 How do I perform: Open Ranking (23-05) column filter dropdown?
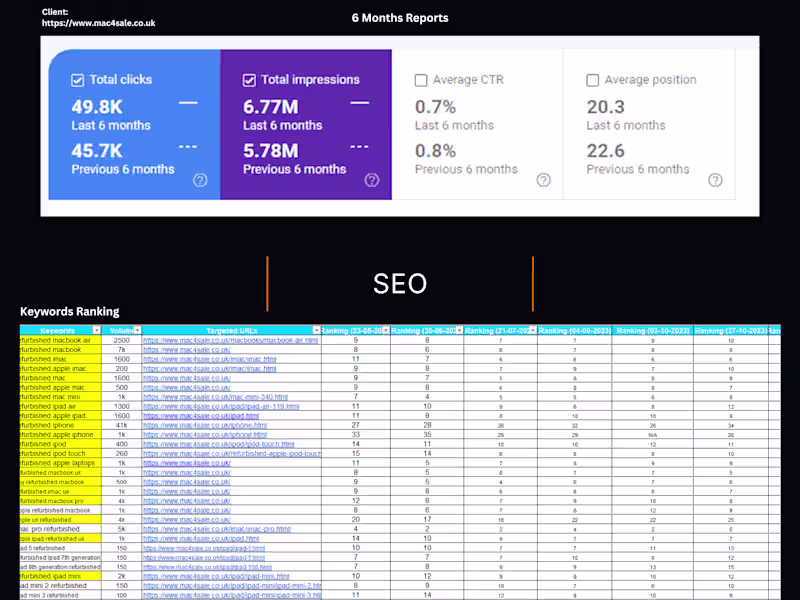(386, 331)
